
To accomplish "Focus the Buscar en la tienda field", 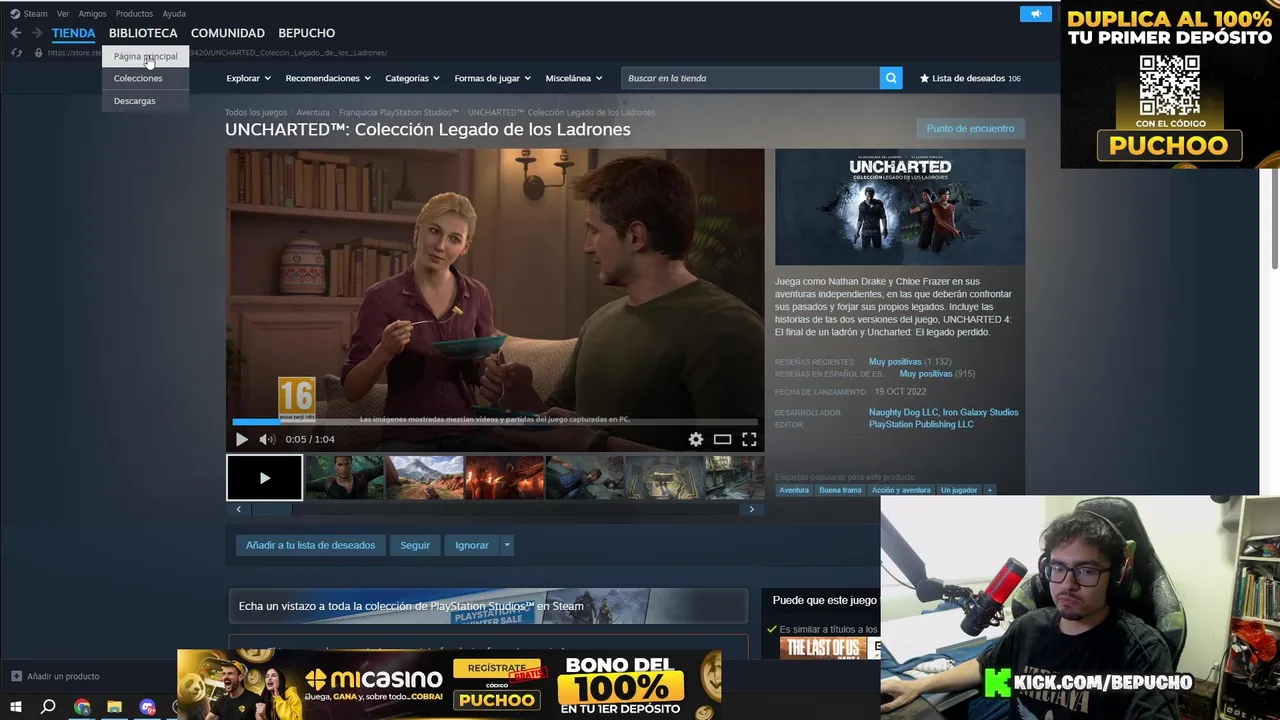I will [750, 78].
